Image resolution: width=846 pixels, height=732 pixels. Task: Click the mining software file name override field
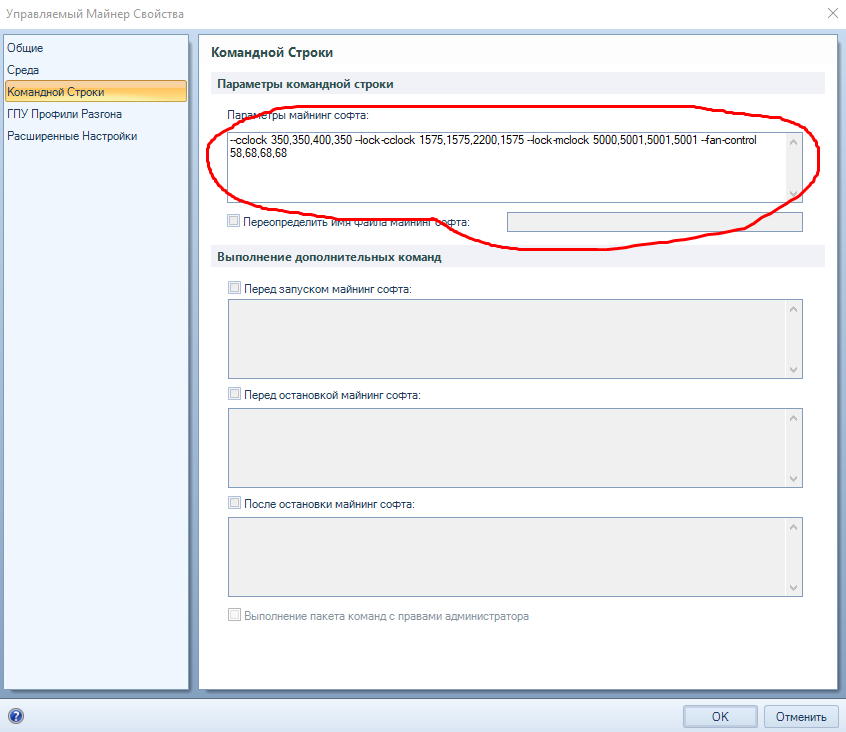coord(654,222)
